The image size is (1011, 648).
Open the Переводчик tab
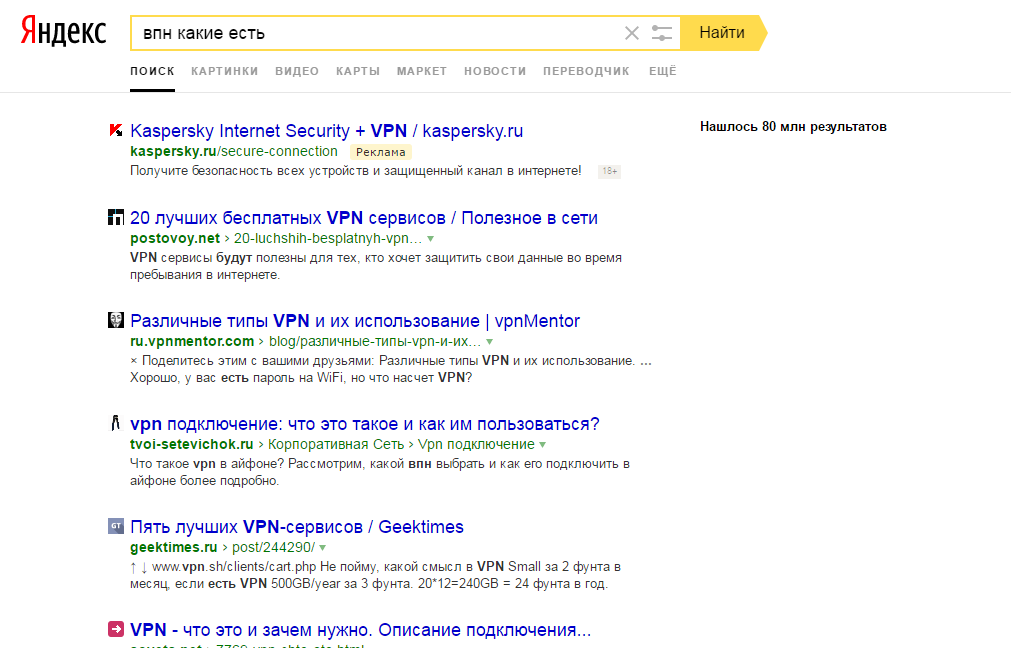[586, 71]
